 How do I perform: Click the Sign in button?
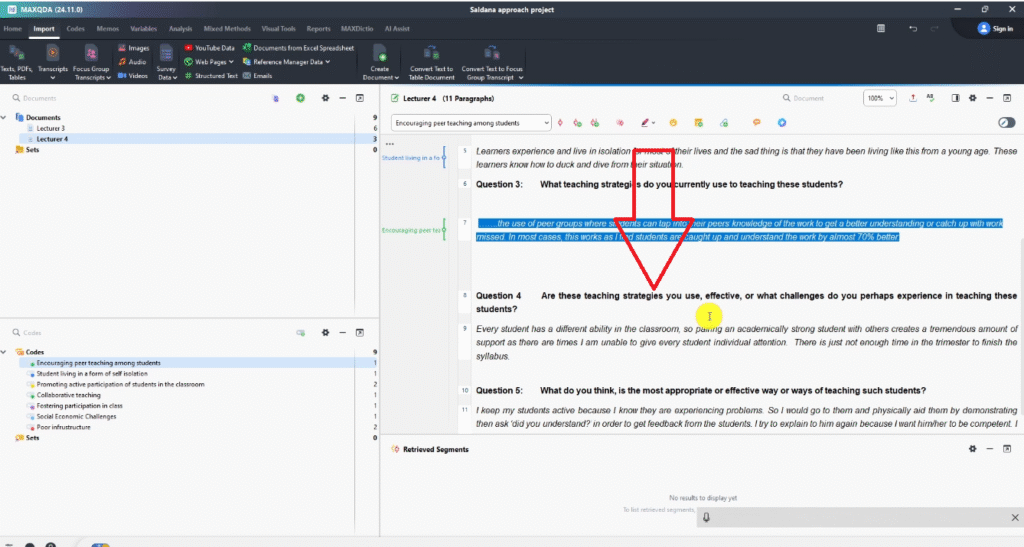tap(995, 29)
